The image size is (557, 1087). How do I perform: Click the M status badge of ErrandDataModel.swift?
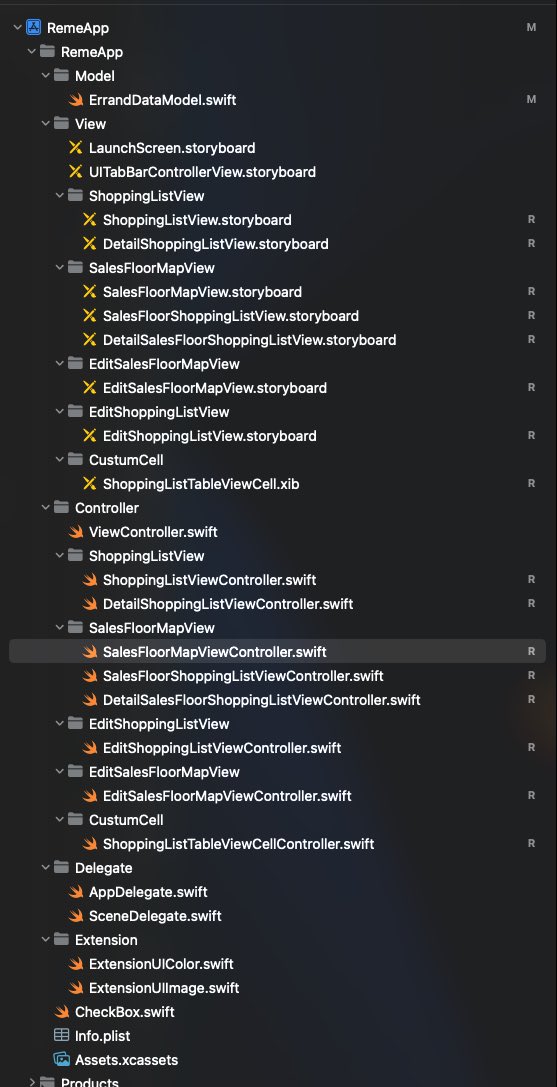click(531, 99)
